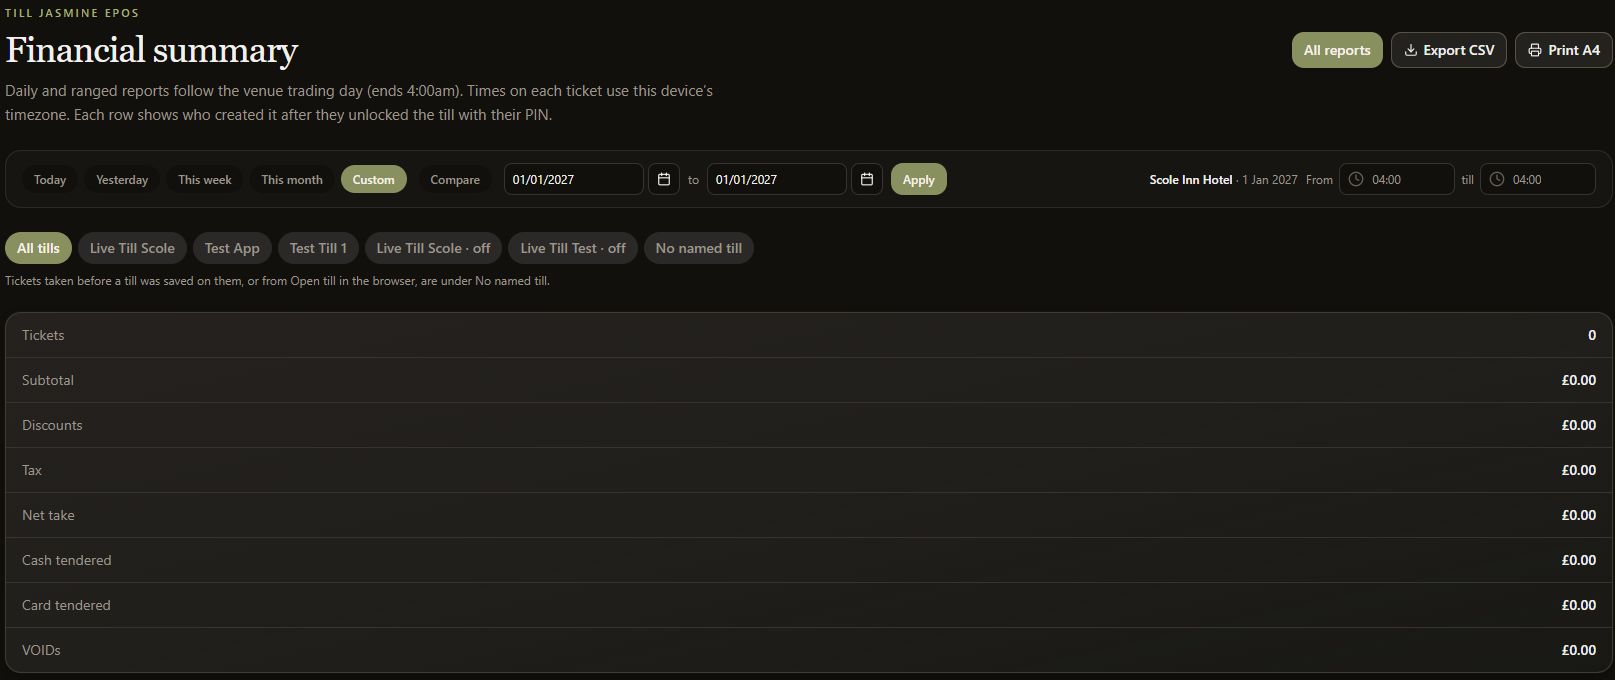
Task: Export report with Export CSV button
Action: 1448,50
